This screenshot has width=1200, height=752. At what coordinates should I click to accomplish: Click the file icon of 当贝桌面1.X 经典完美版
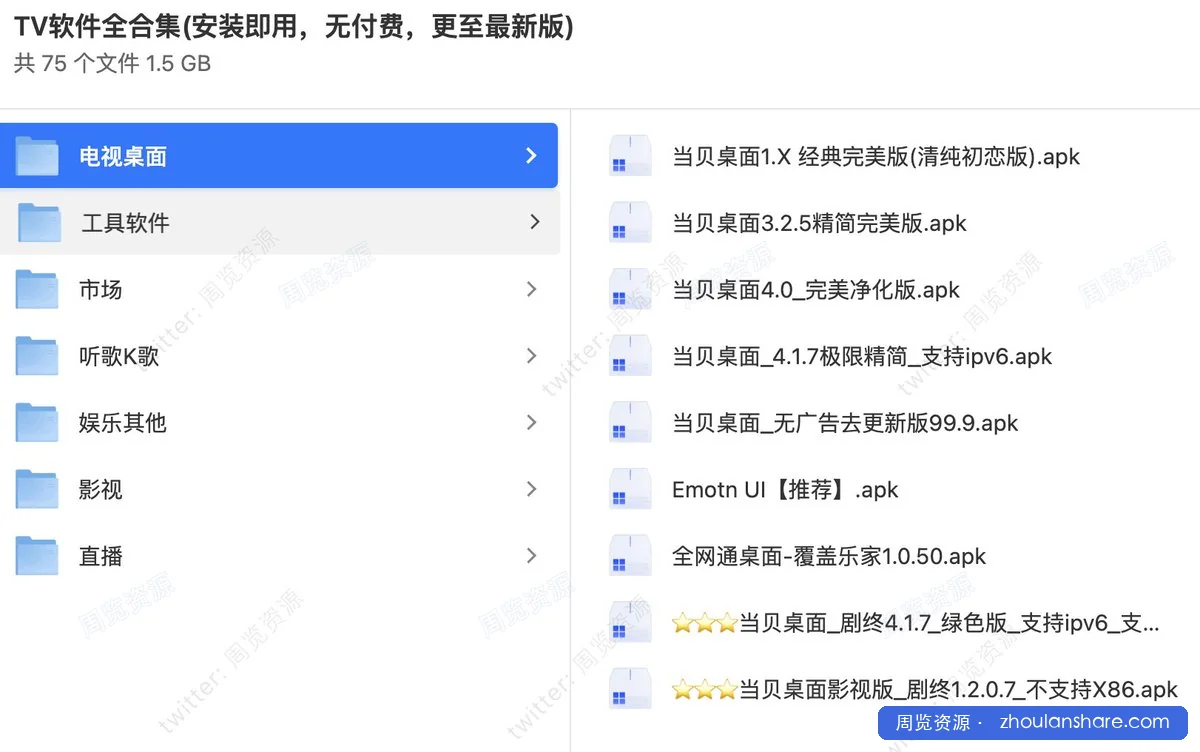[630, 156]
